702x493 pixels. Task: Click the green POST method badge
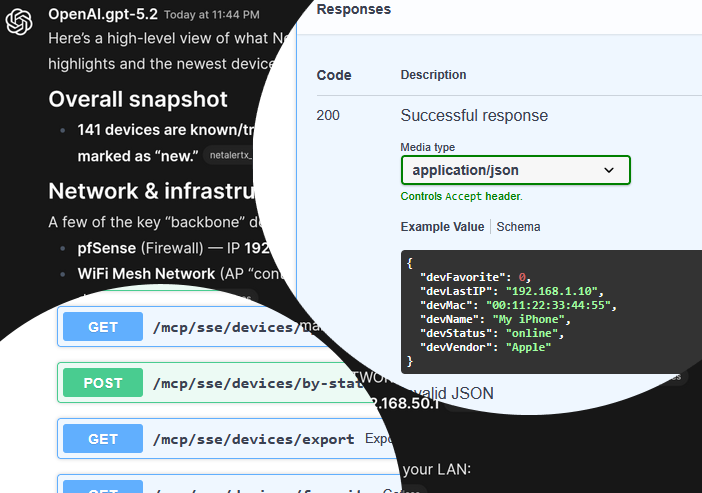pyautogui.click(x=103, y=382)
